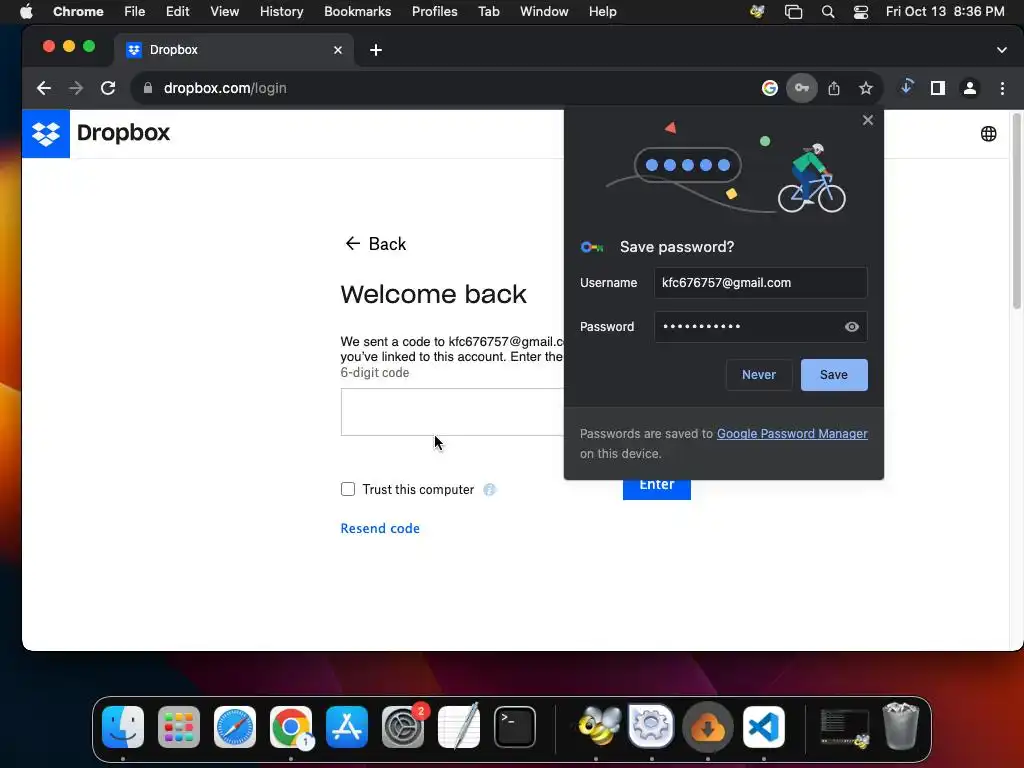Image resolution: width=1024 pixels, height=768 pixels.
Task: Open System Settings from the dock
Action: [x=403, y=727]
